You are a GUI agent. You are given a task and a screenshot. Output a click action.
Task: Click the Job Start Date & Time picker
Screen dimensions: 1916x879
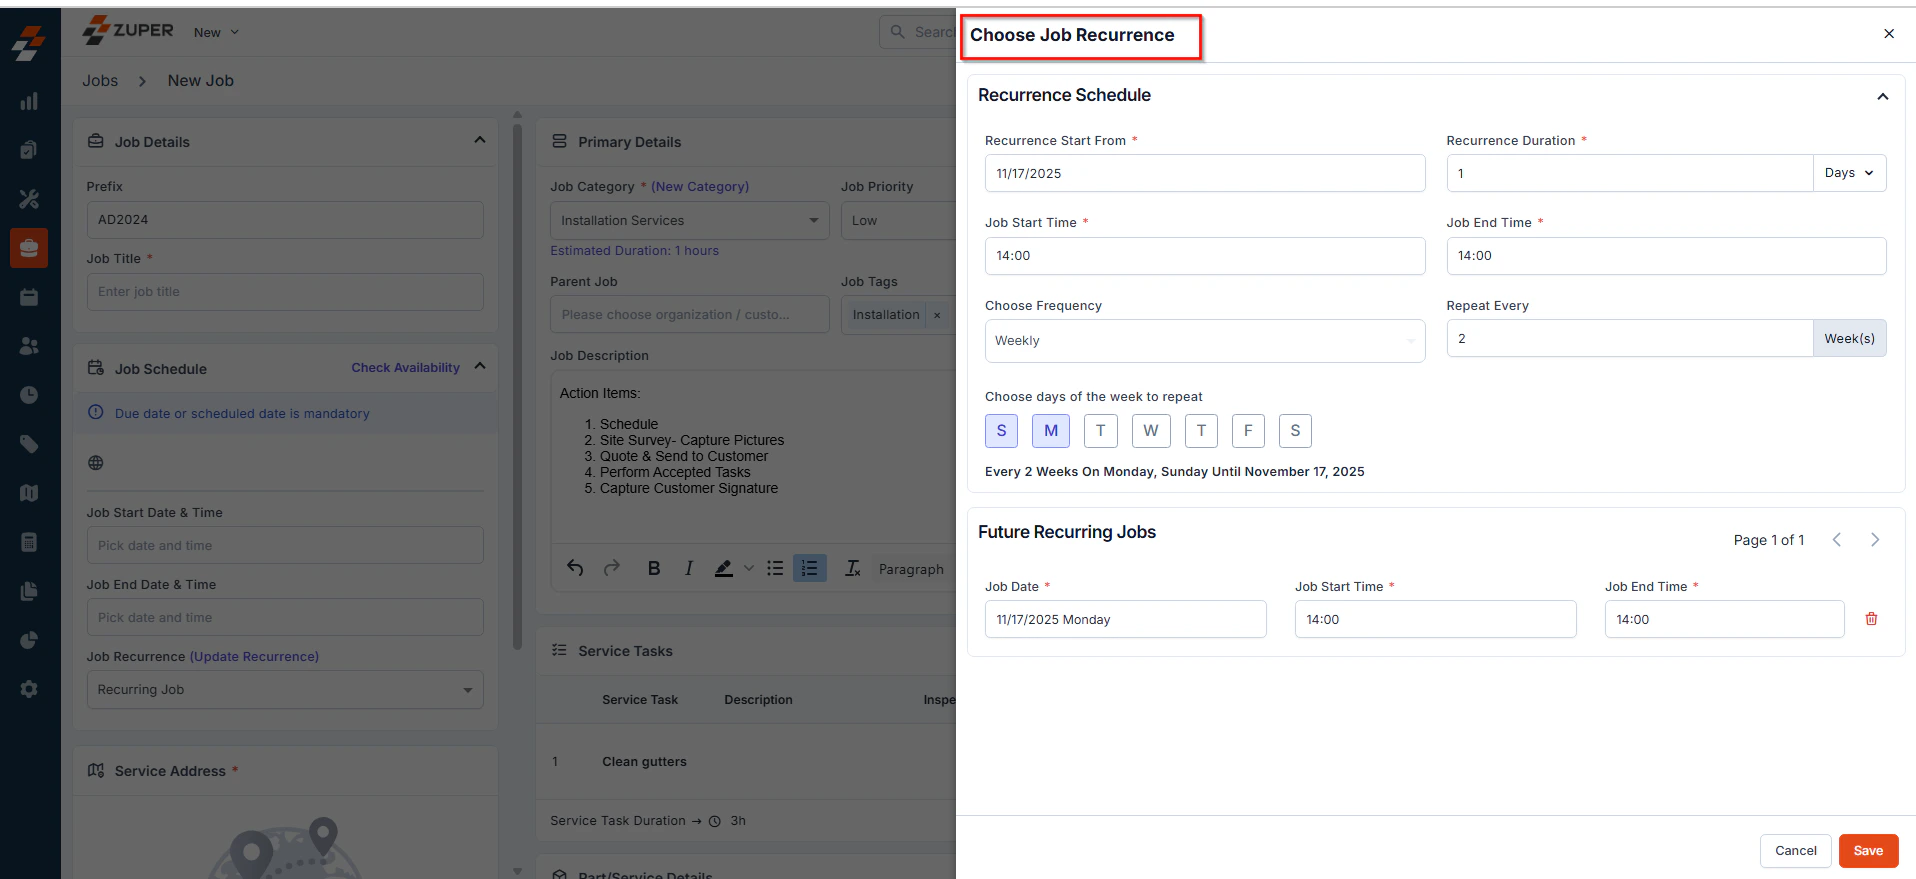[x=285, y=545]
